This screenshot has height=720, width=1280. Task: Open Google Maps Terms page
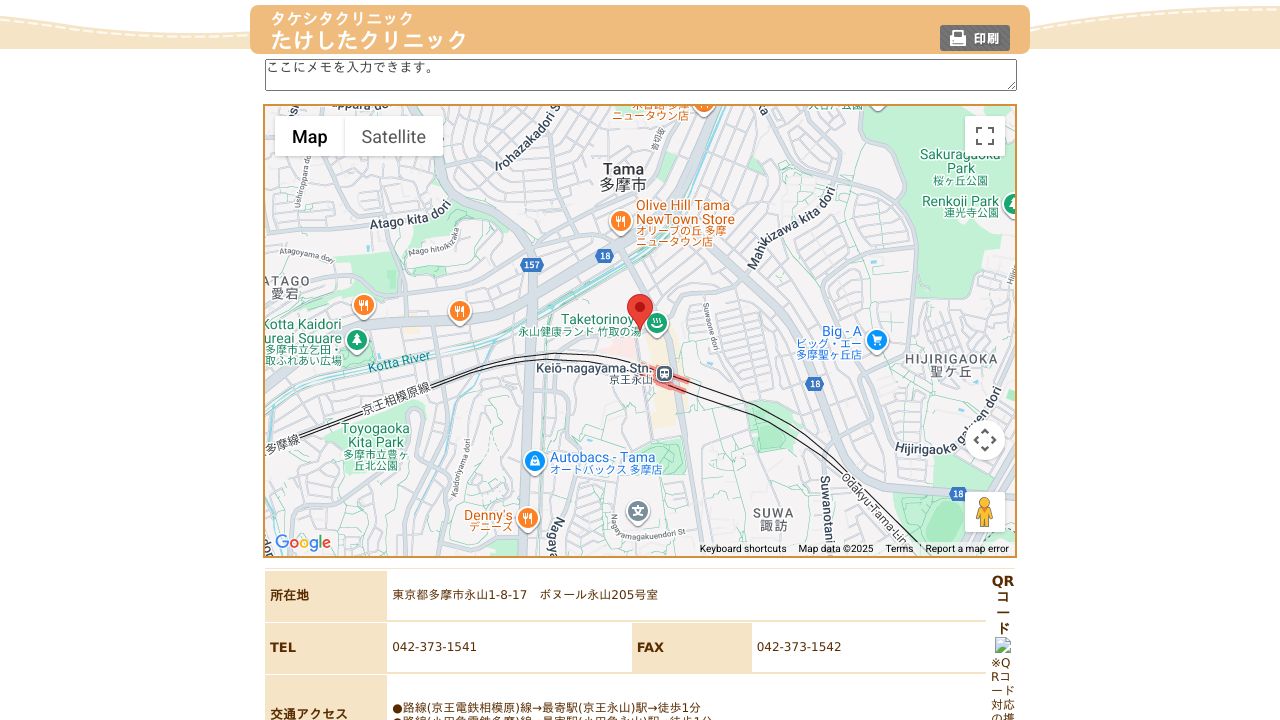[x=898, y=549]
